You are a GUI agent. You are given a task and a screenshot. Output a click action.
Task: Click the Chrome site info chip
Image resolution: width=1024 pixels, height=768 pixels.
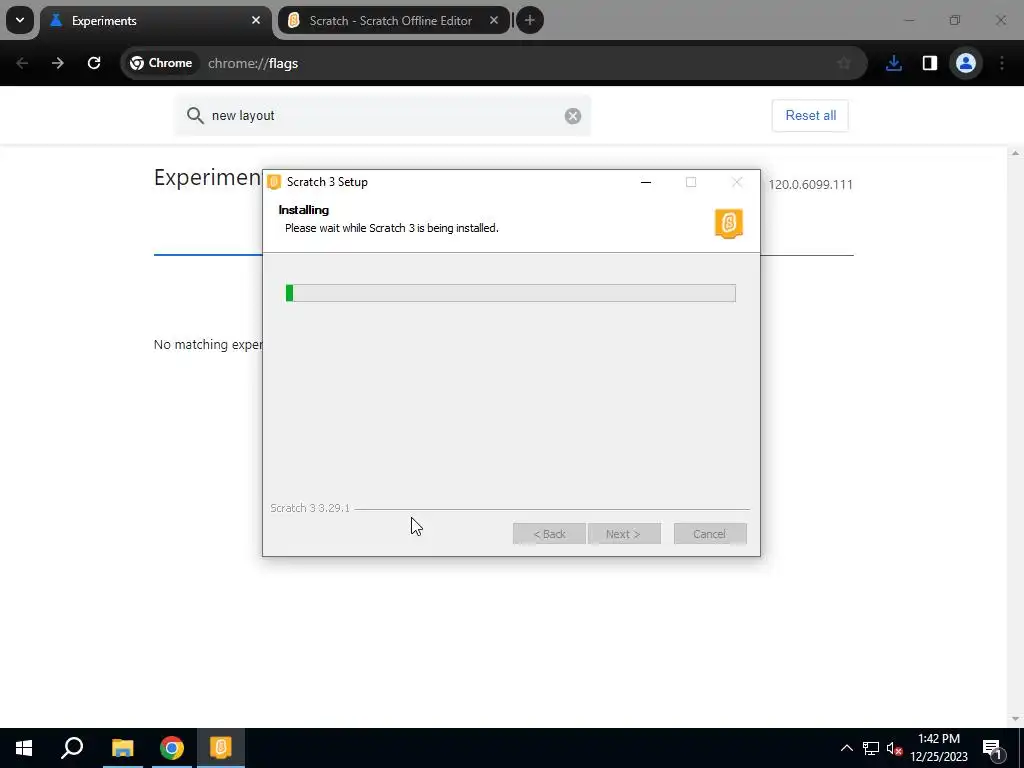click(161, 63)
